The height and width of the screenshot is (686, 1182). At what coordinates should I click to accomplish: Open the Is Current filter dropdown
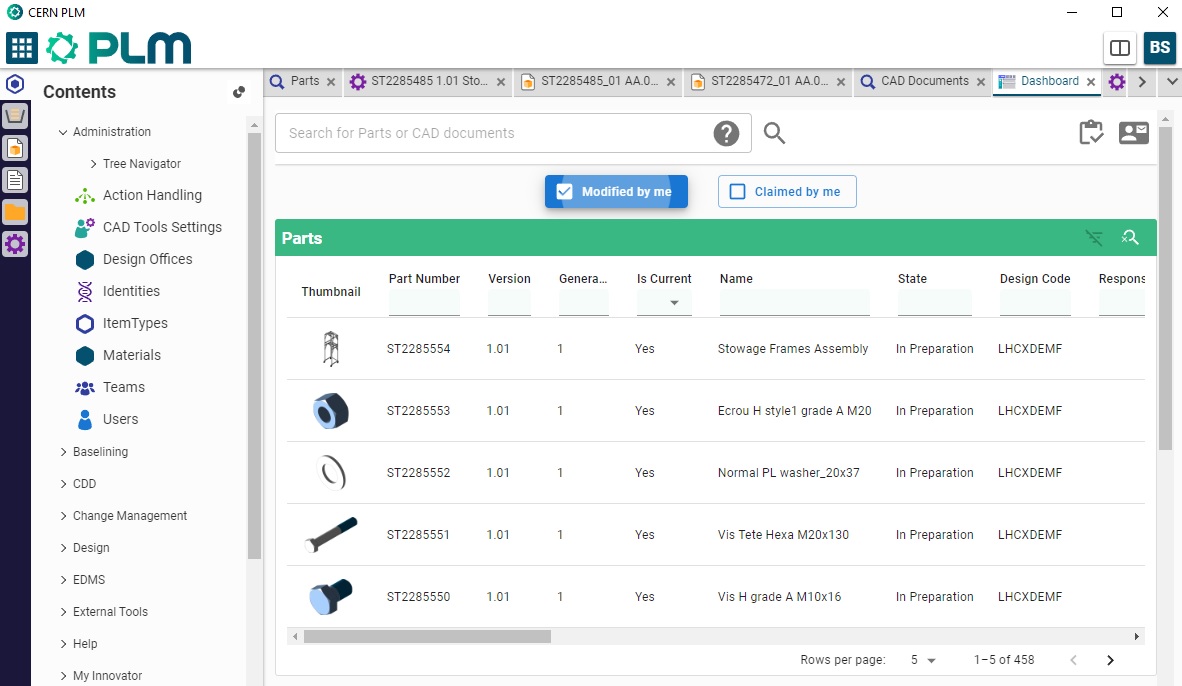point(674,303)
